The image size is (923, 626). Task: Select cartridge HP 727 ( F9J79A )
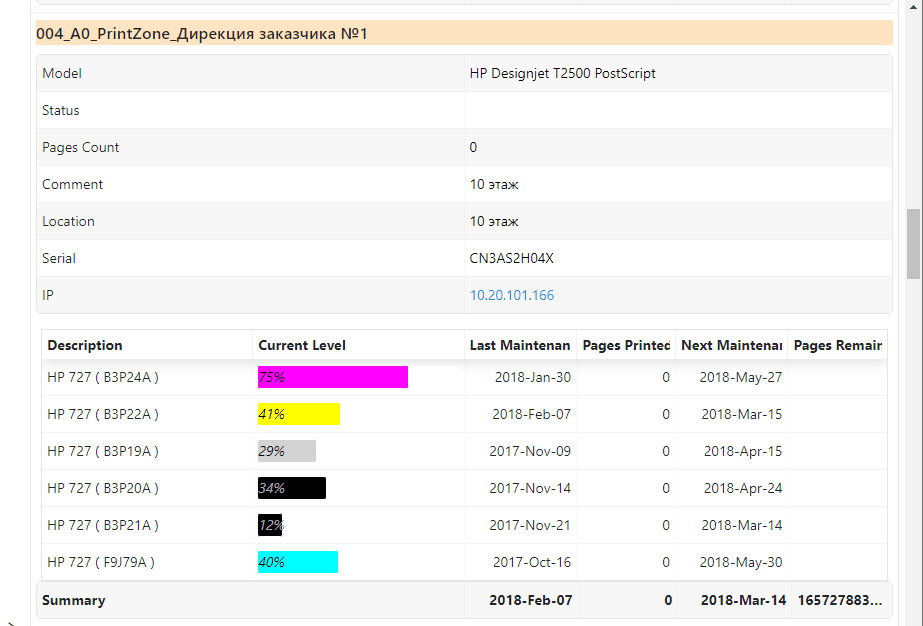coord(101,562)
